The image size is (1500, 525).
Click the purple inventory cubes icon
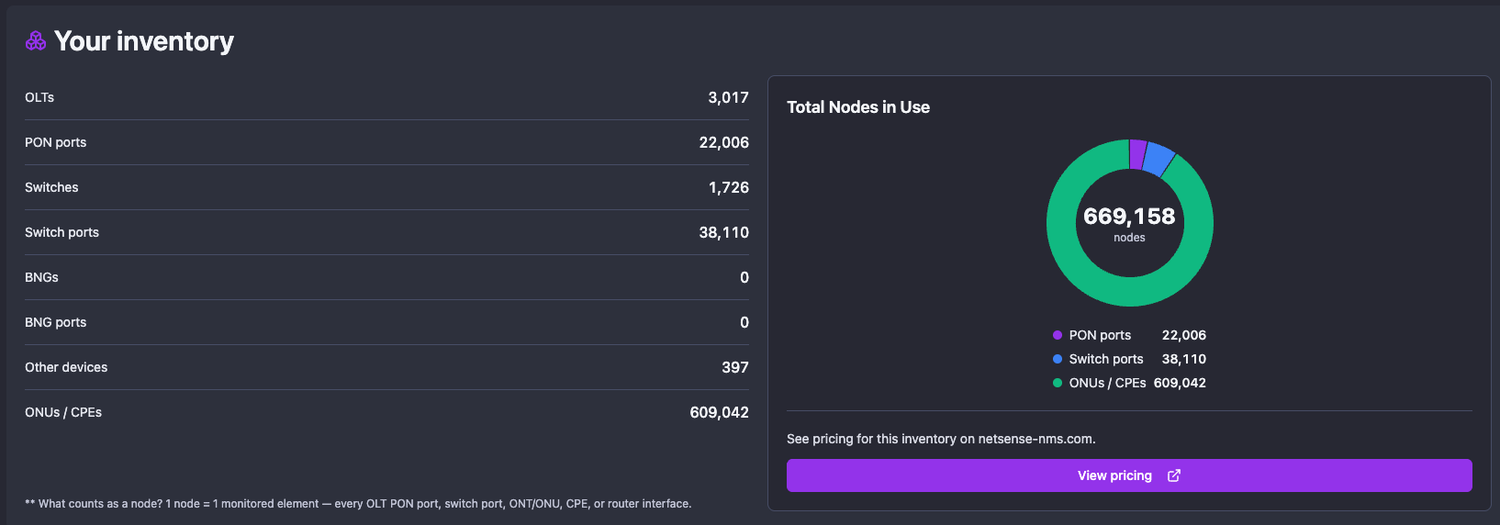point(36,41)
